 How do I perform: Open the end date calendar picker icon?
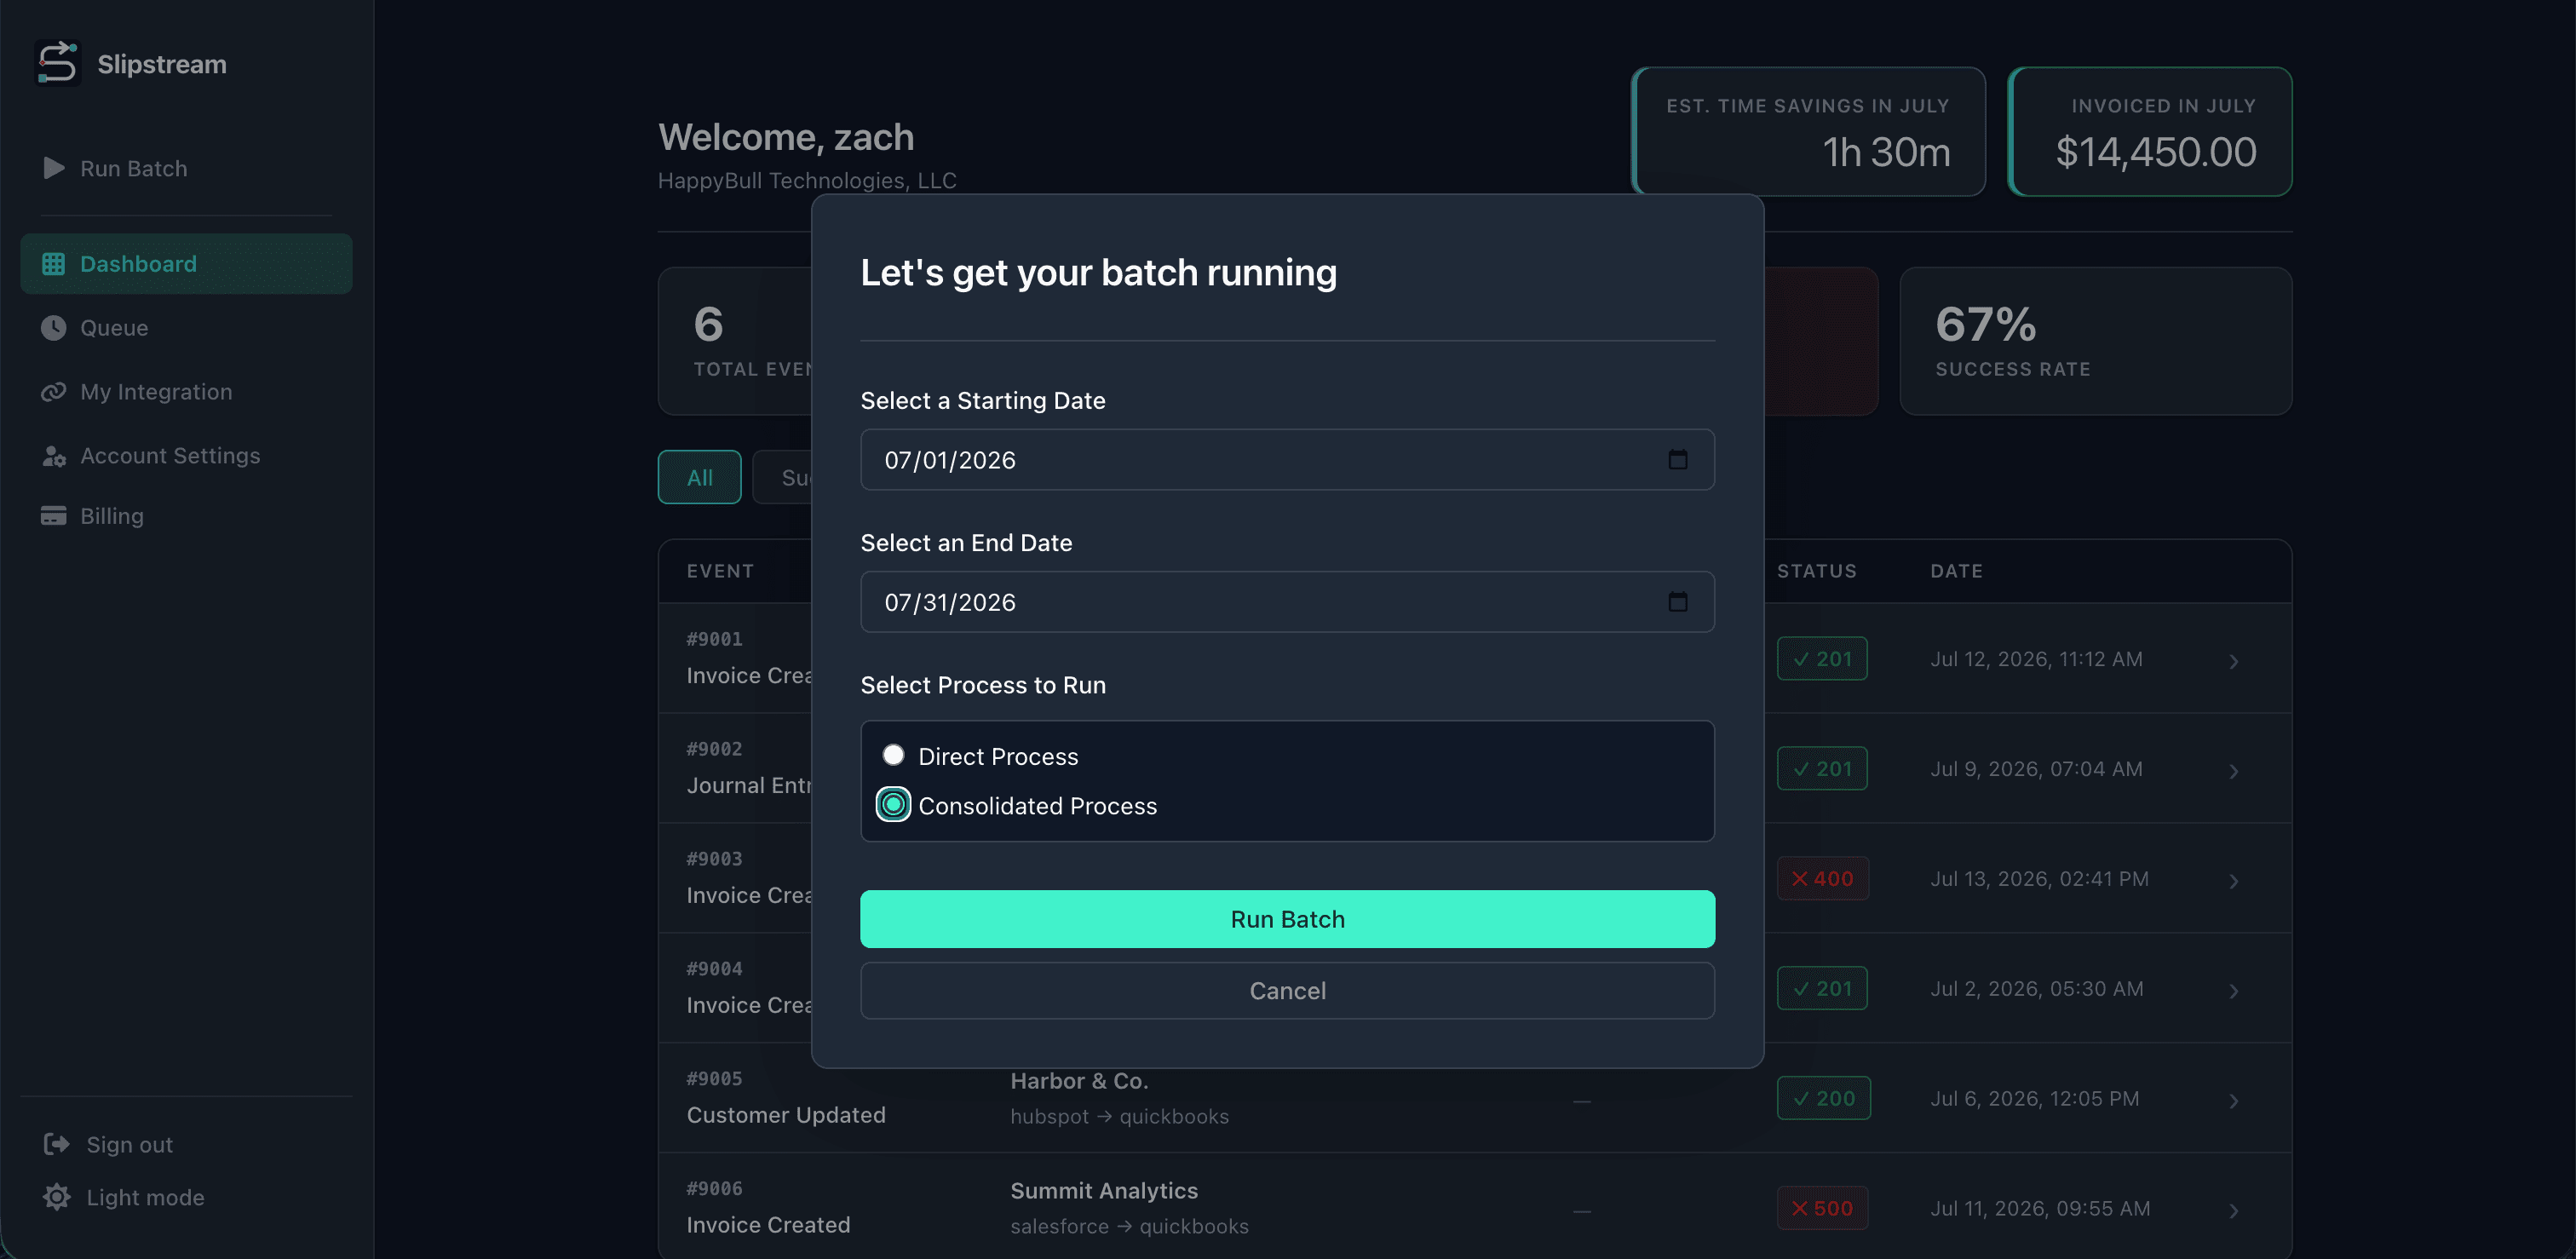[1678, 602]
